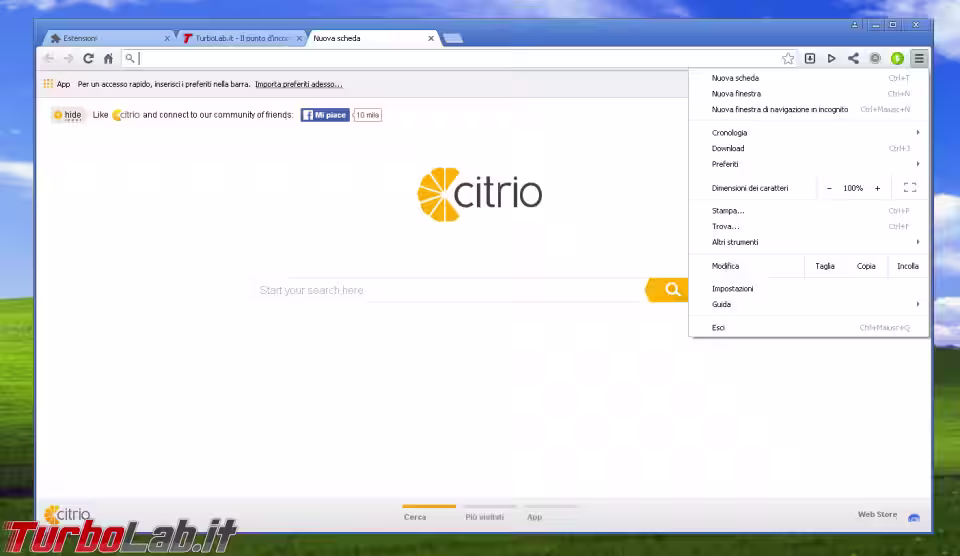Select the Cerca tab at the bottom

pyautogui.click(x=414, y=517)
